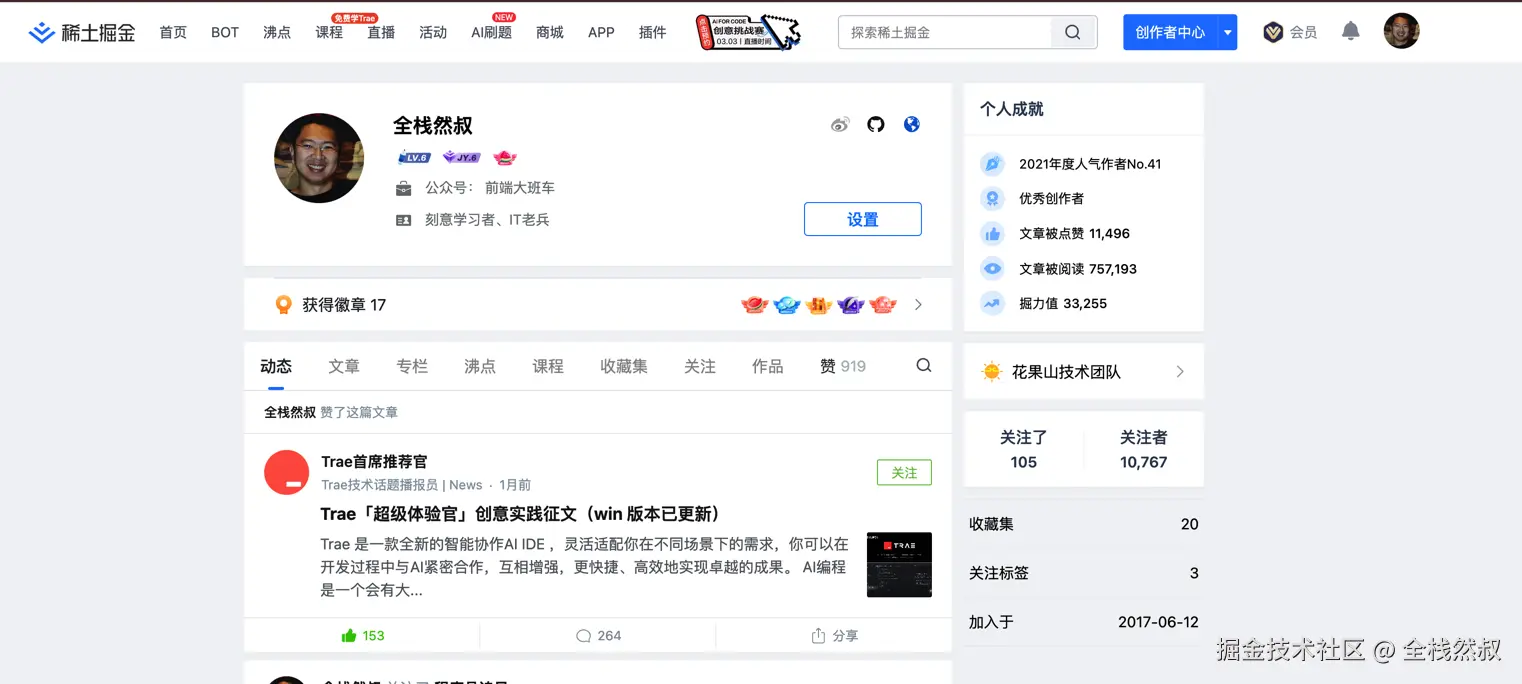1522x684 pixels.
Task: Open APP in top navigation
Action: click(601, 32)
